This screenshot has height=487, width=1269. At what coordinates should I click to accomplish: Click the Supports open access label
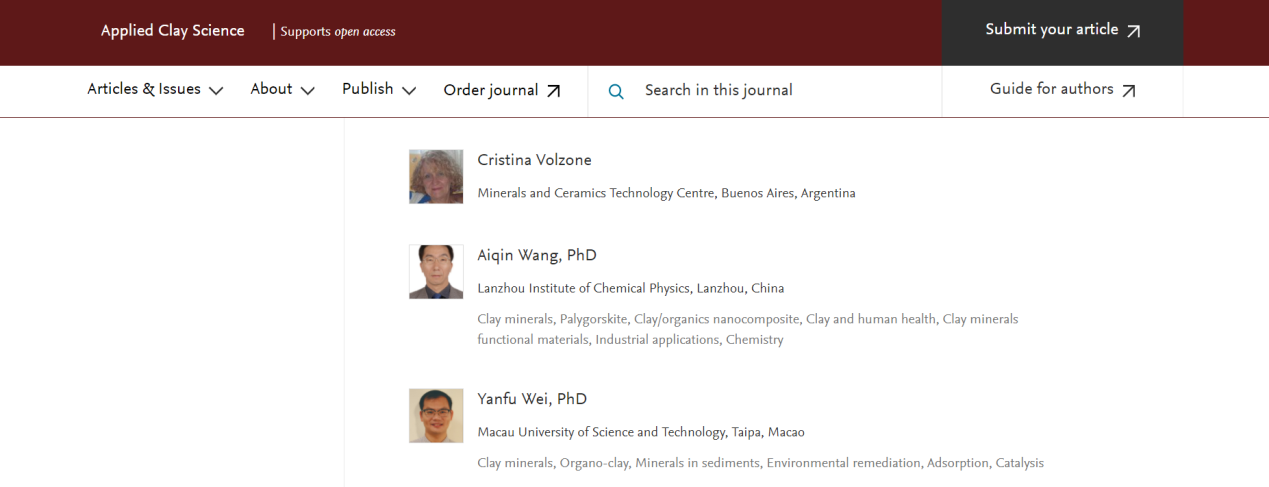tap(338, 32)
